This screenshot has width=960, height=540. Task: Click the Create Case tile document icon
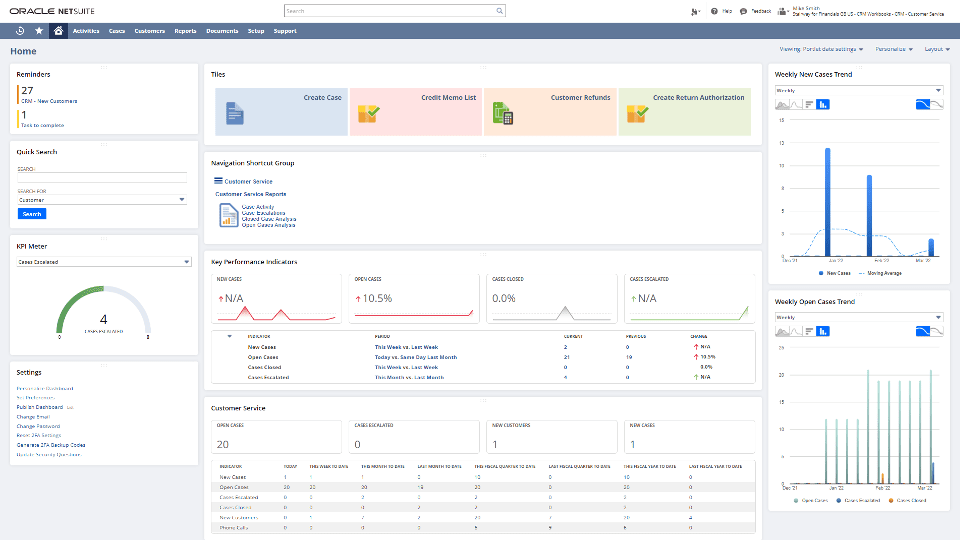pos(234,113)
